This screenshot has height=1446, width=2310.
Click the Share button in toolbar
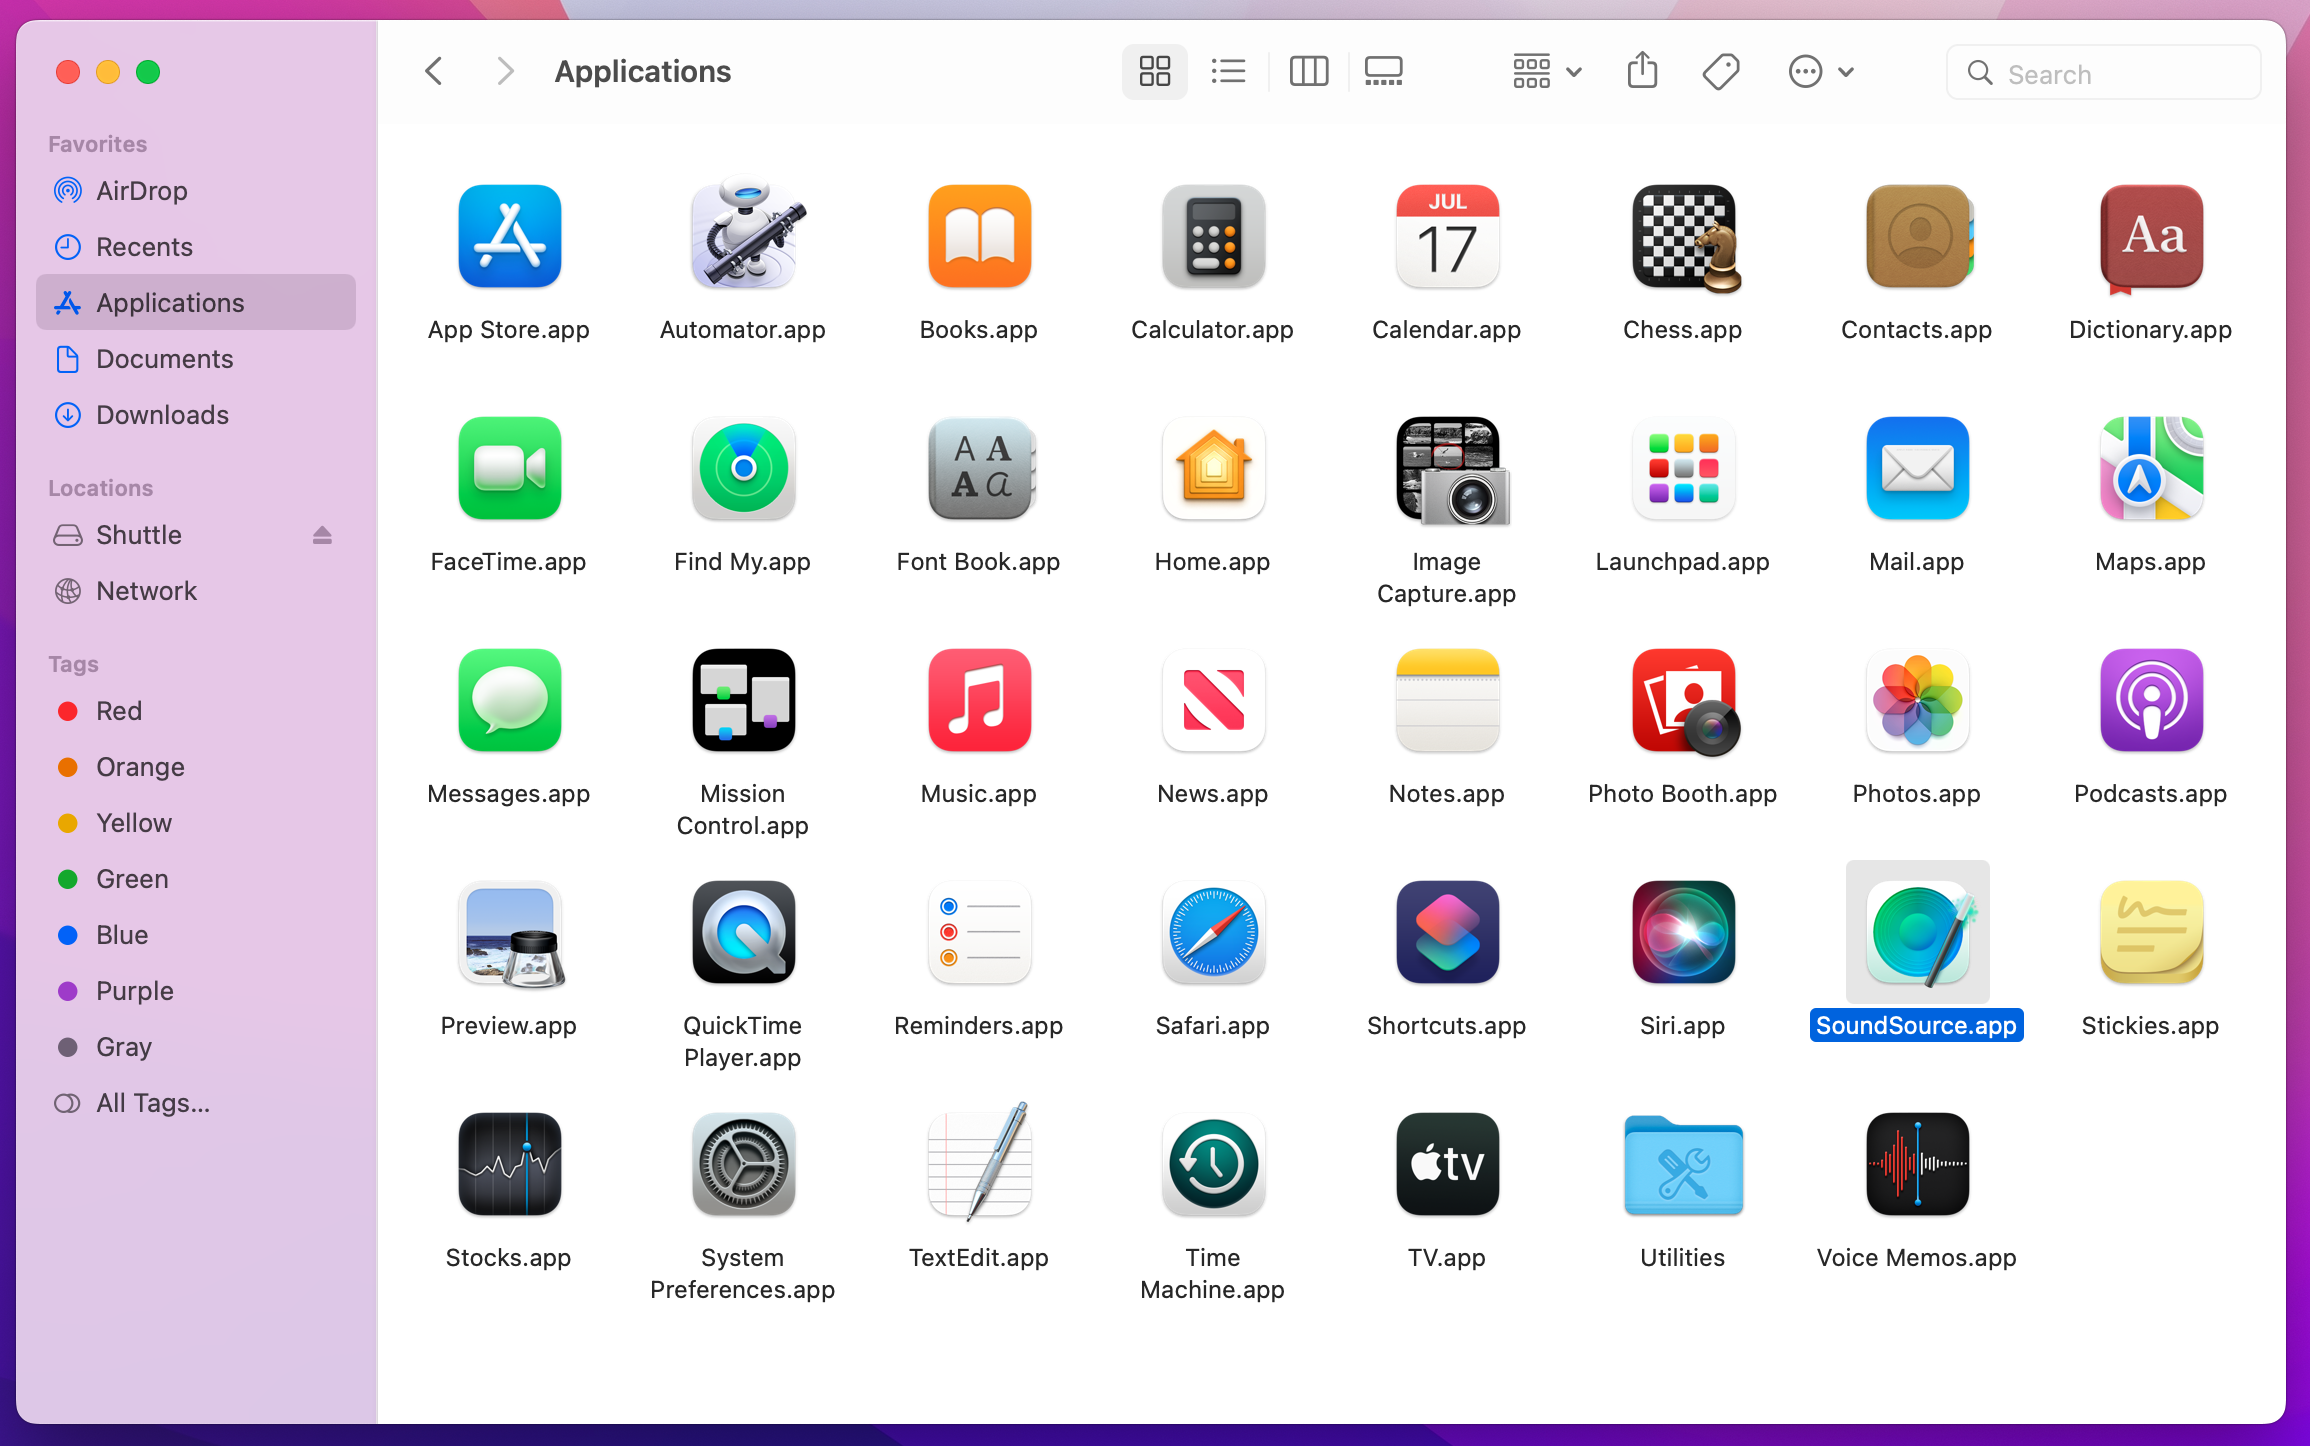tap(1642, 72)
